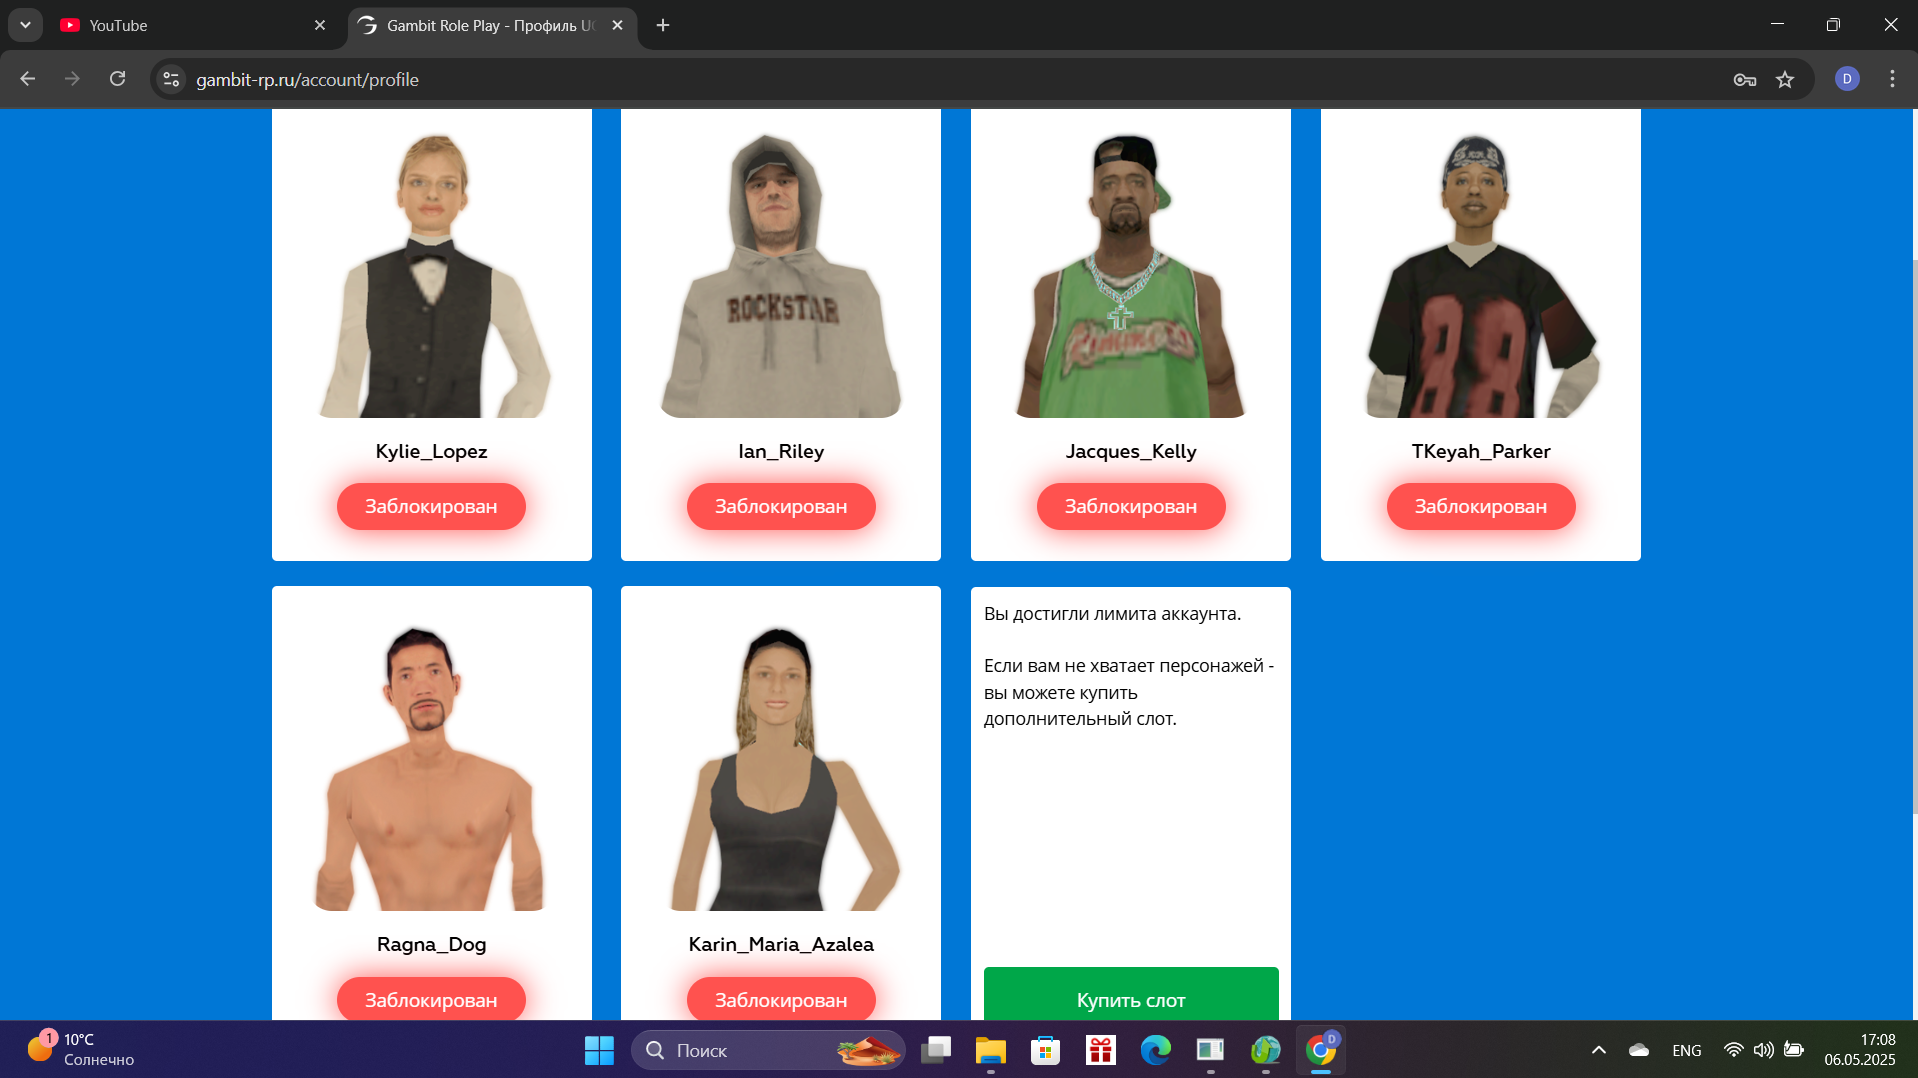Expand the tab search dropdown arrow
This screenshot has height=1078, width=1918.
pyautogui.click(x=25, y=25)
